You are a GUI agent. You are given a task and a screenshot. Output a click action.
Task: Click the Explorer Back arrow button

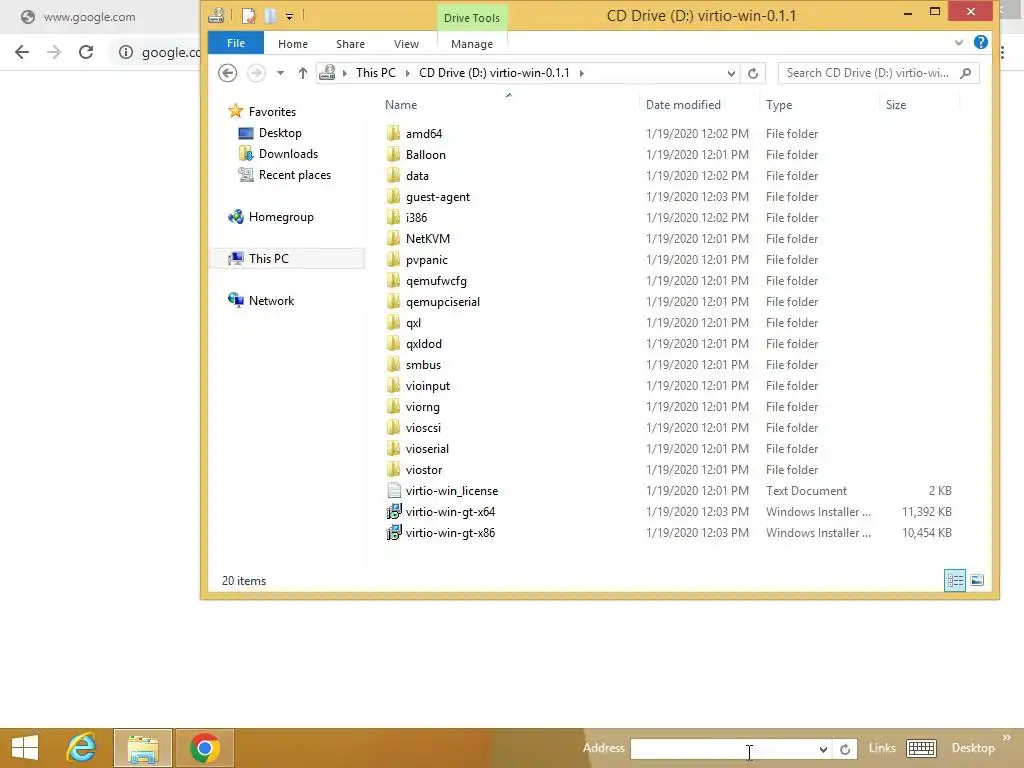[x=227, y=72]
